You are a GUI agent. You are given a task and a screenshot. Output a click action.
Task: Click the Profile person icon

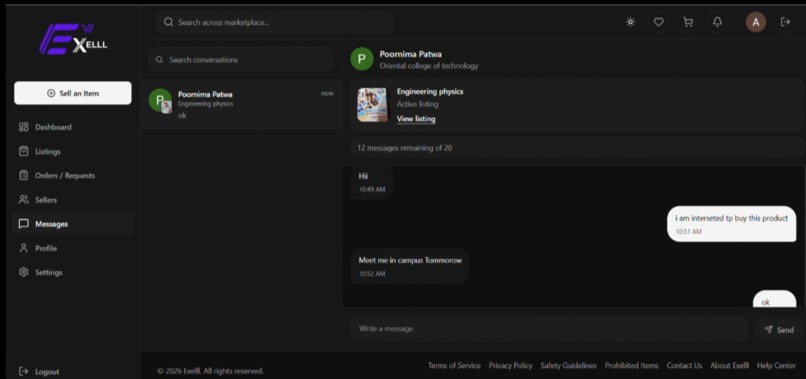24,248
